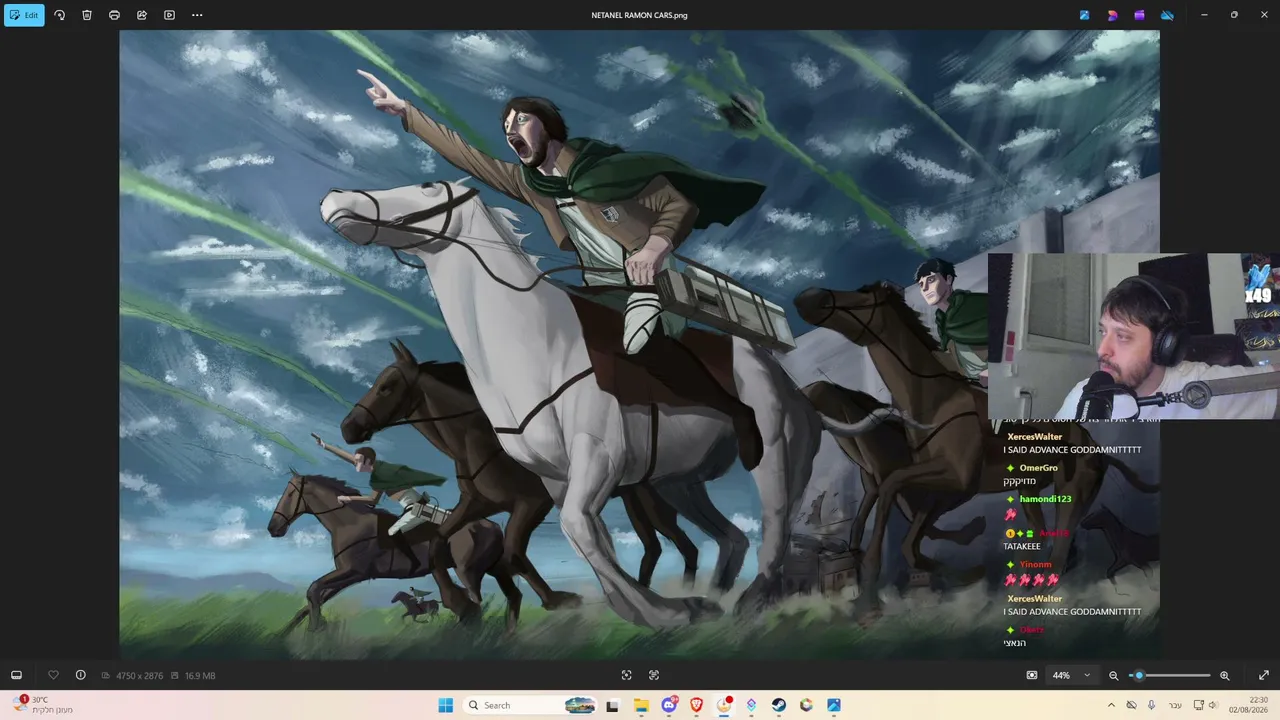Image resolution: width=1280 pixels, height=720 pixels.
Task: Click the taskbar Search box
Action: pos(531,705)
